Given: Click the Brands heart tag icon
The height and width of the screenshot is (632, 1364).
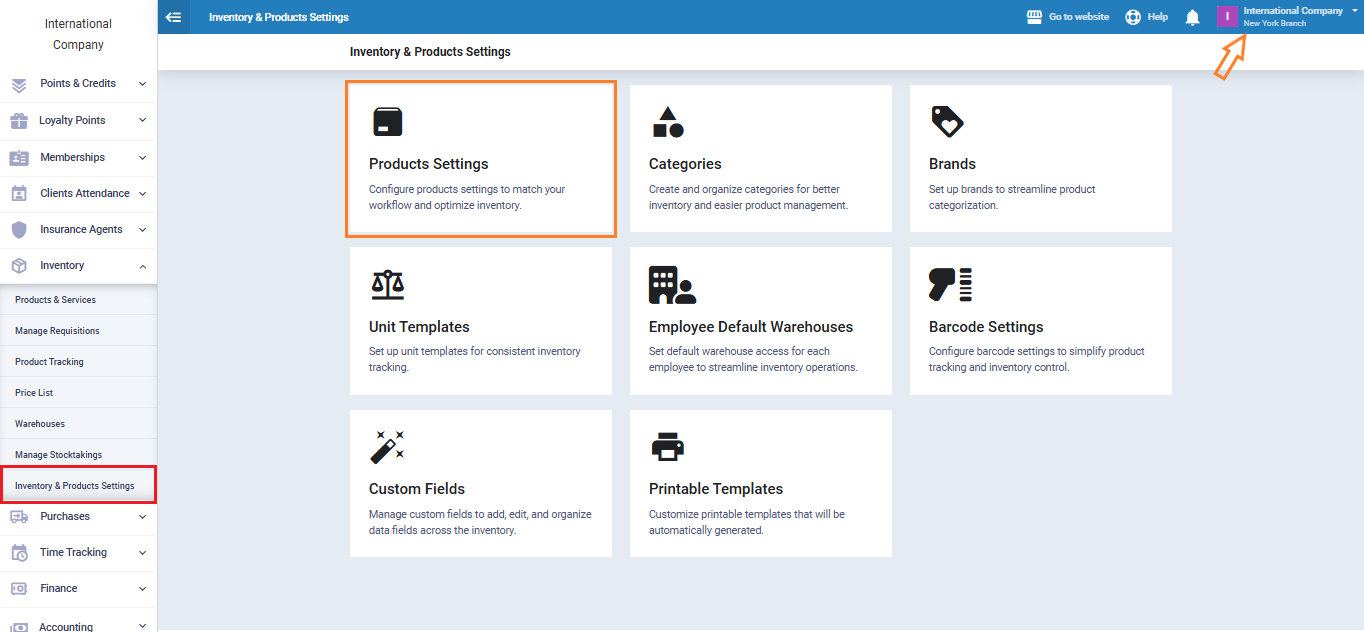Looking at the screenshot, I should coord(947,122).
